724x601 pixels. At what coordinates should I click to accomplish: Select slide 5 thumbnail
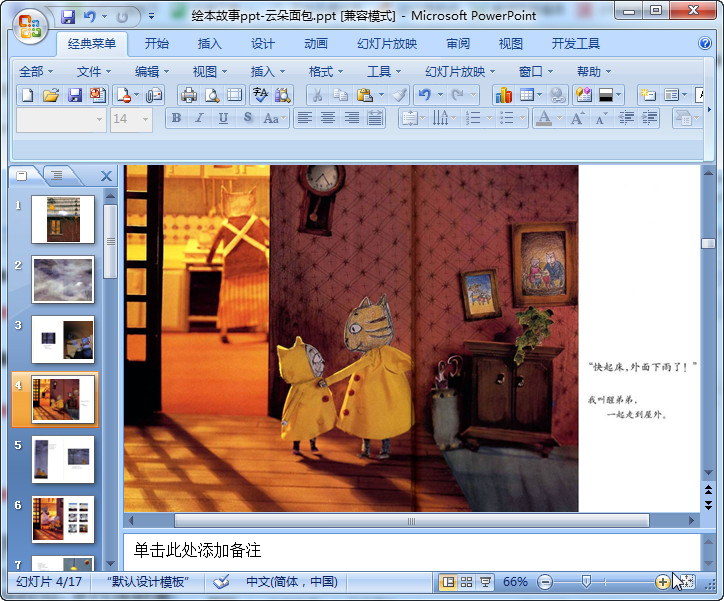pos(63,460)
